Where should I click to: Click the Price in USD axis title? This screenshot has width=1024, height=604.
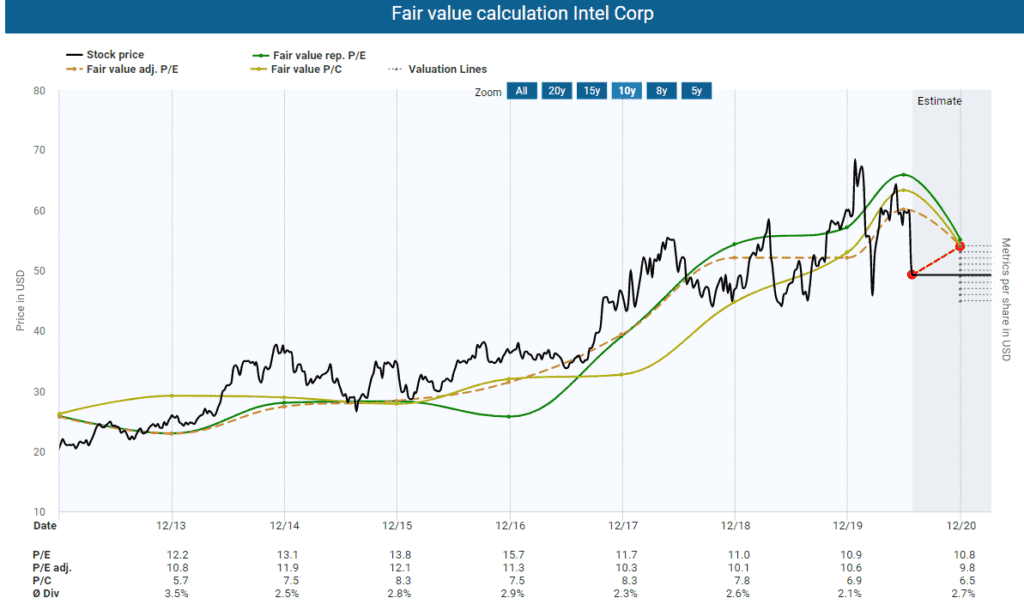[x=20, y=300]
